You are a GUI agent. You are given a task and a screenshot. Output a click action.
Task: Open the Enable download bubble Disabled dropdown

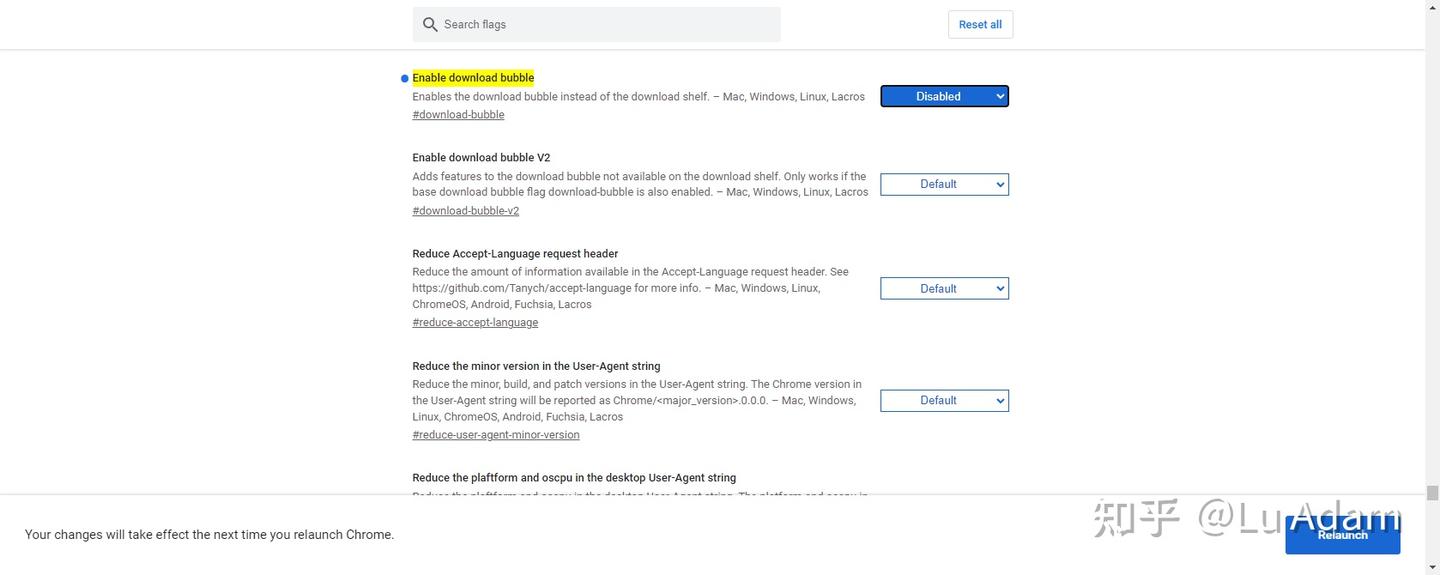click(x=944, y=96)
